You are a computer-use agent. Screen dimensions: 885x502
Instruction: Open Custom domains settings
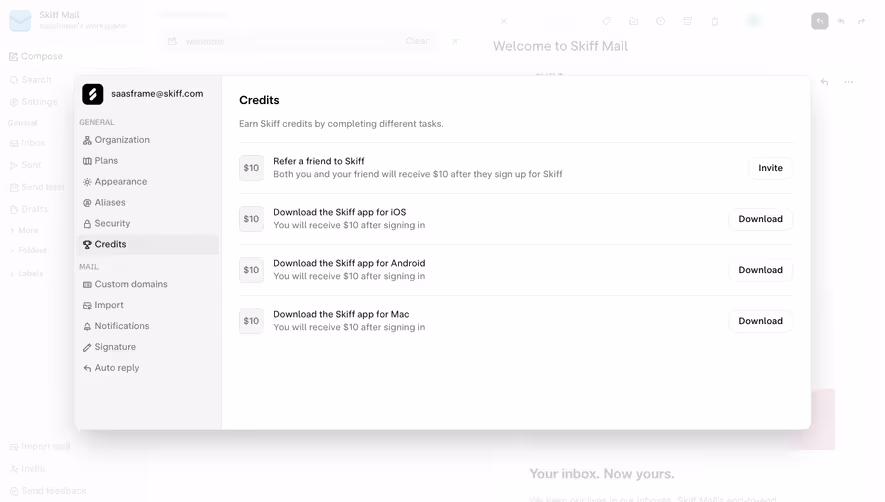(147, 284)
